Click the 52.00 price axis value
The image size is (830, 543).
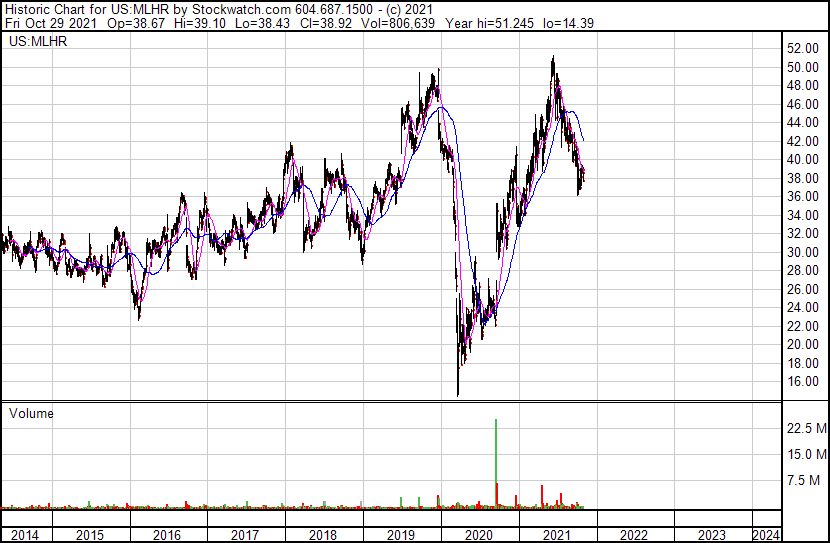[803, 48]
